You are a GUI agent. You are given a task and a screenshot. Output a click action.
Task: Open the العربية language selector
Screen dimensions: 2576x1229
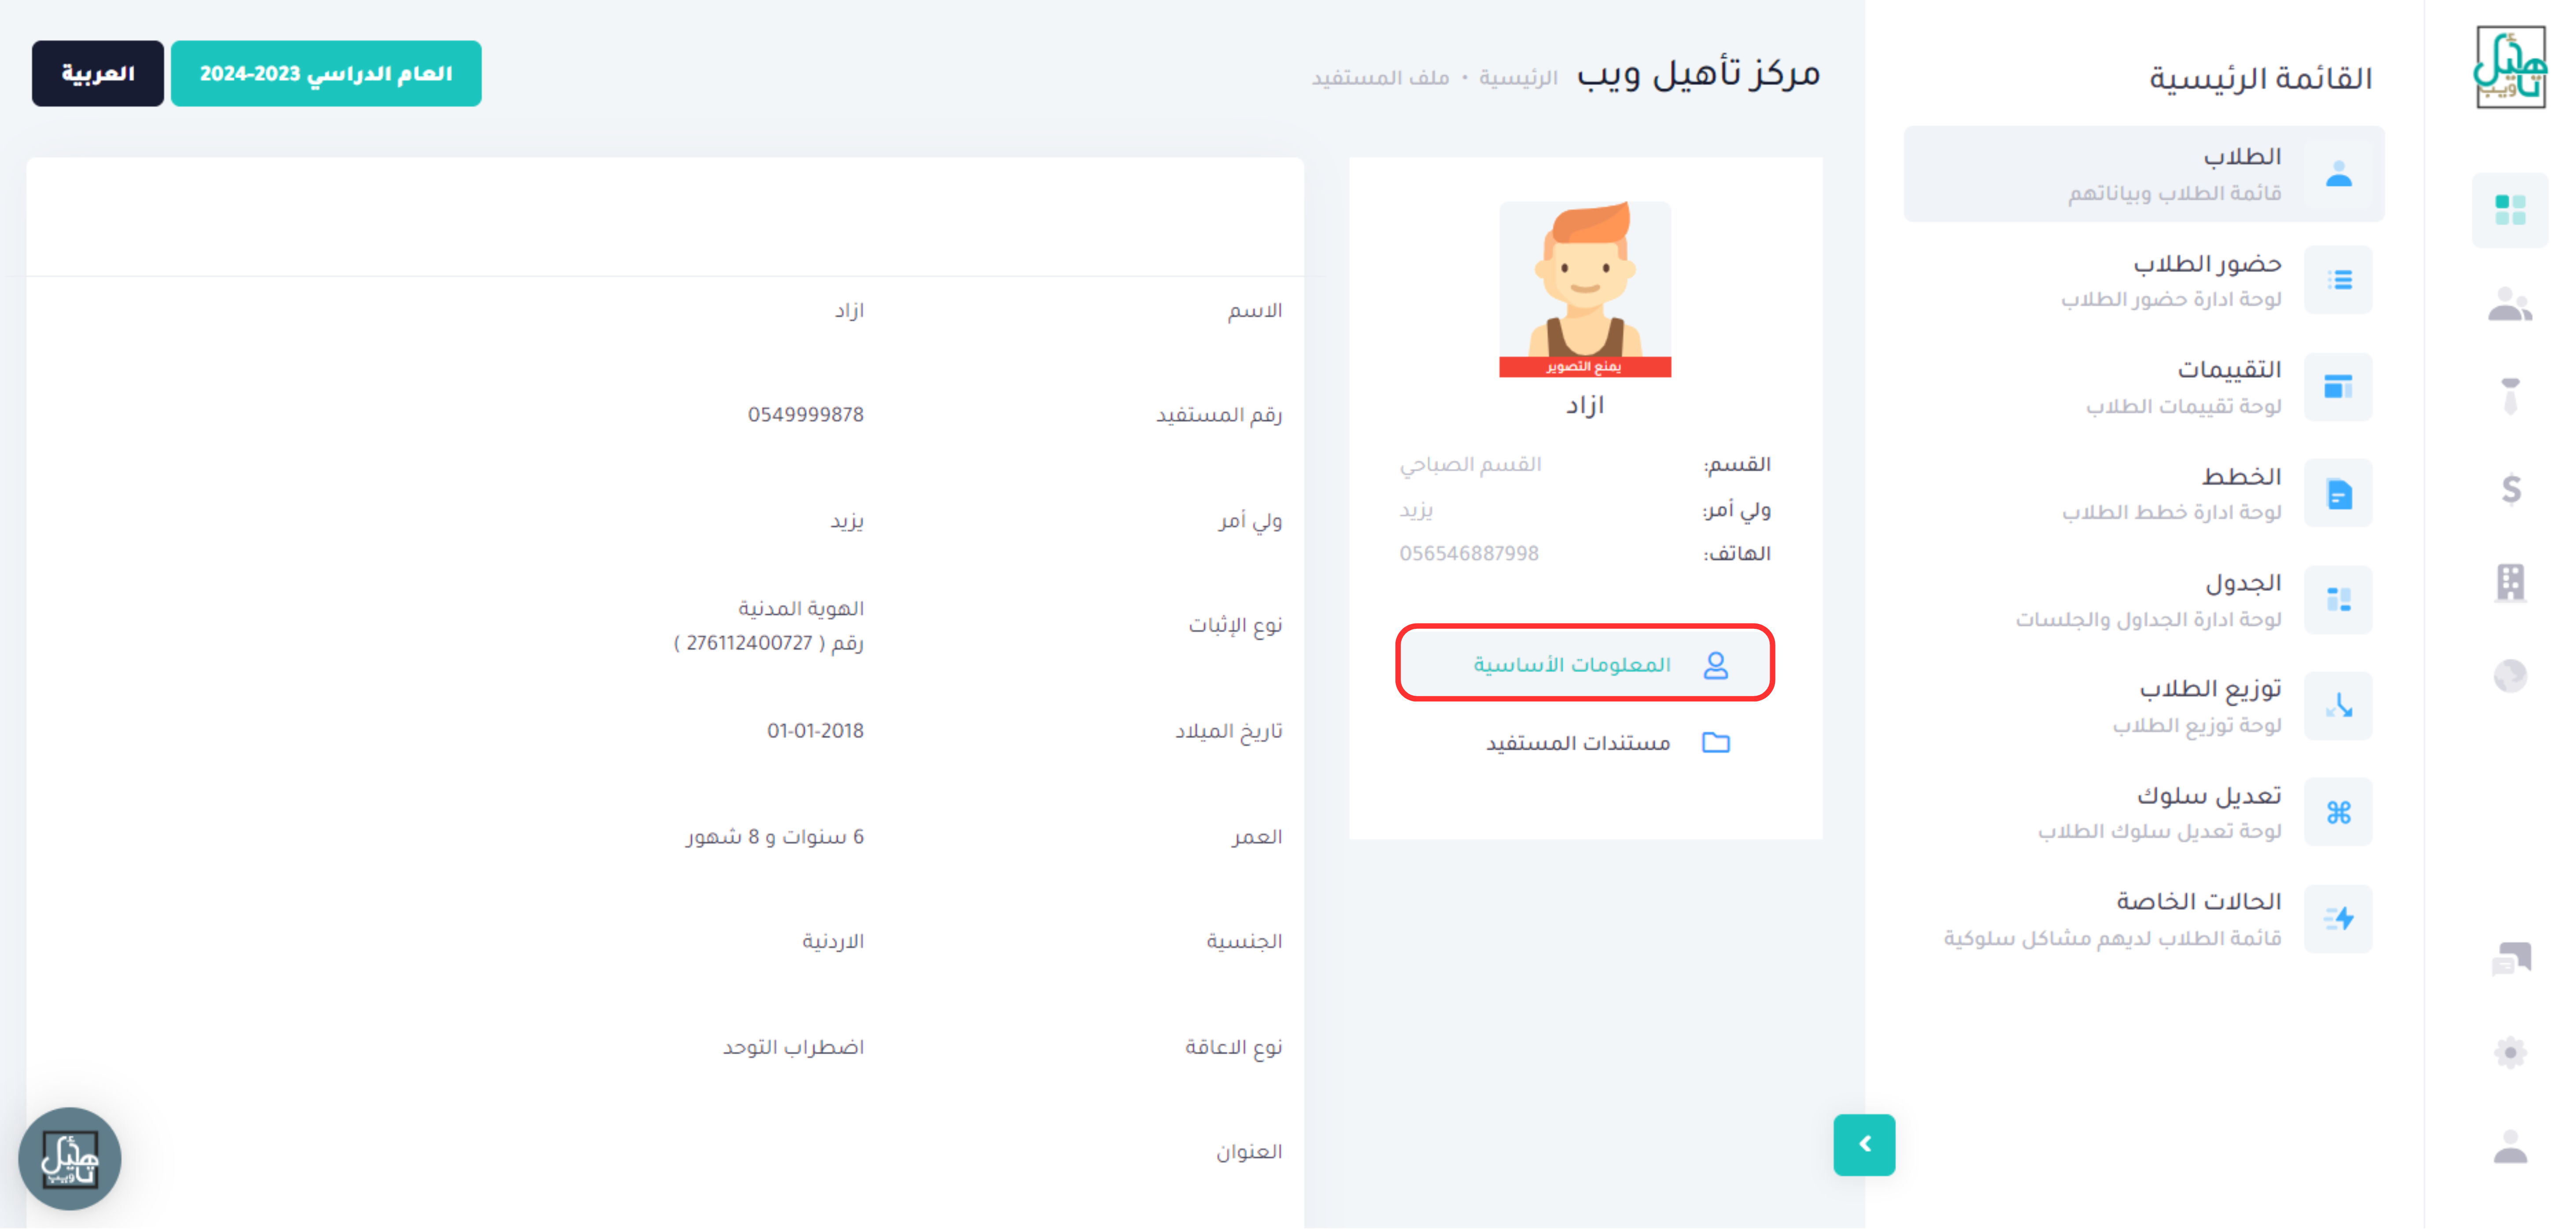point(97,74)
